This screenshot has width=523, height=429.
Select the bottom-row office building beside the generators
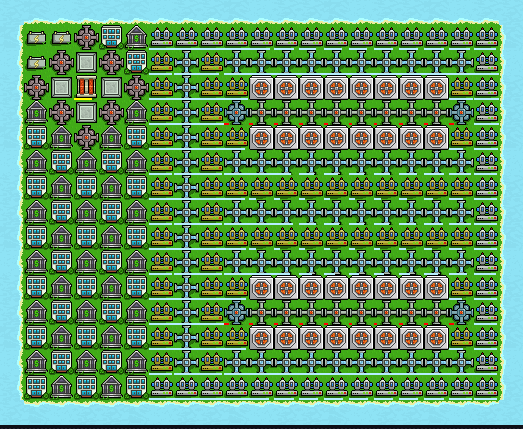[136, 387]
